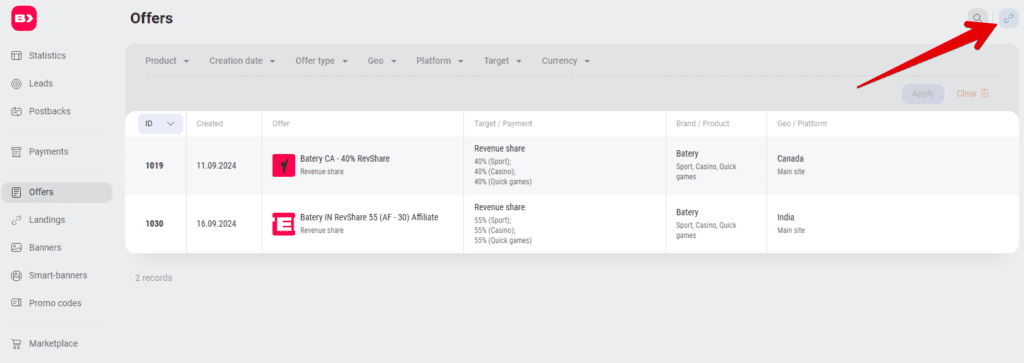Click the 2 records count text

click(153, 278)
